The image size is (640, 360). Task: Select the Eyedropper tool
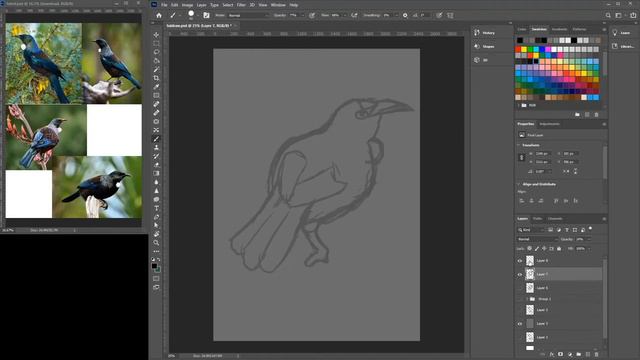click(156, 87)
